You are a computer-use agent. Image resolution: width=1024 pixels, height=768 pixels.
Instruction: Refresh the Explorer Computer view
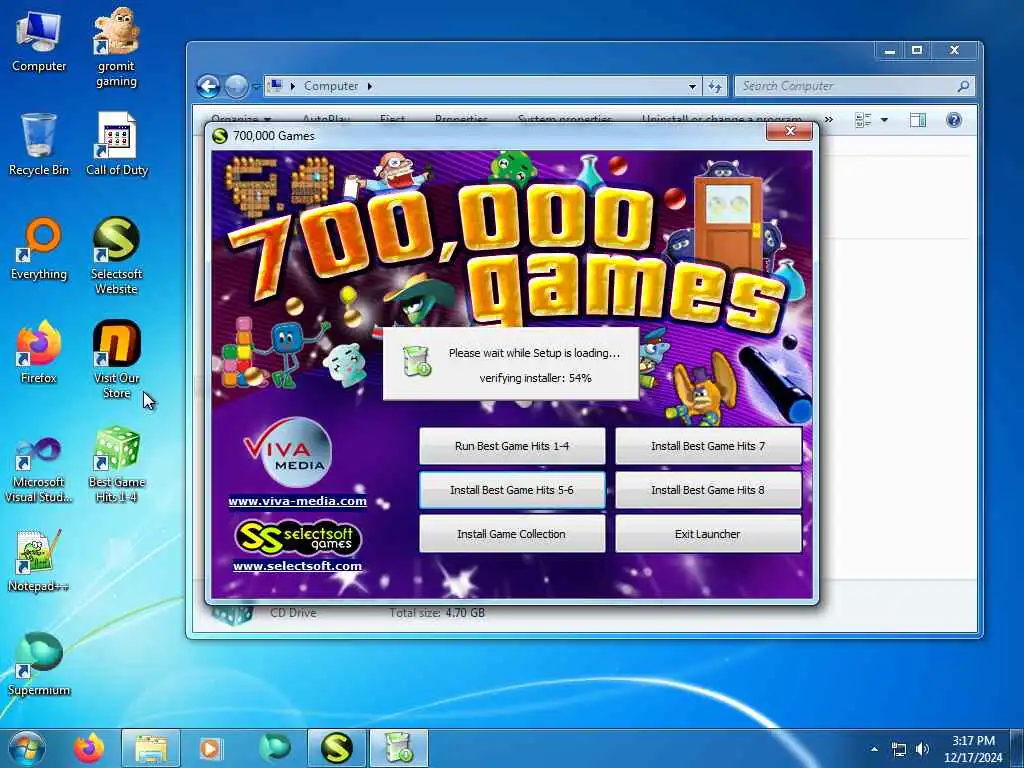pyautogui.click(x=714, y=86)
